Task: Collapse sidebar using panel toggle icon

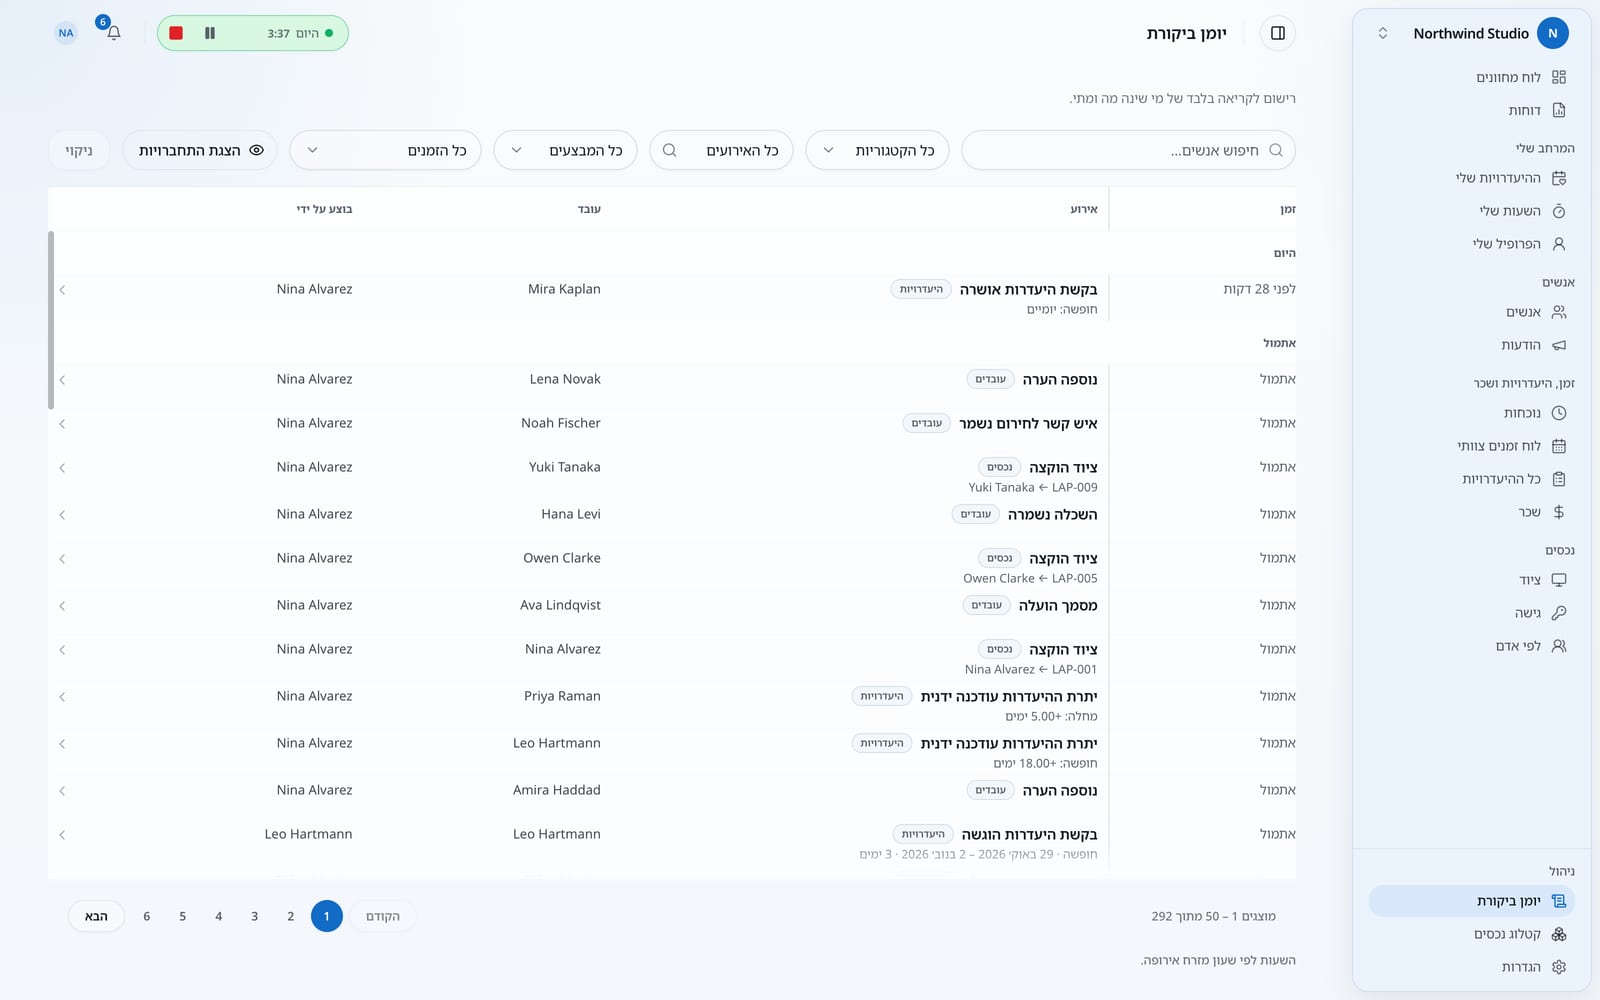Action: (x=1277, y=33)
